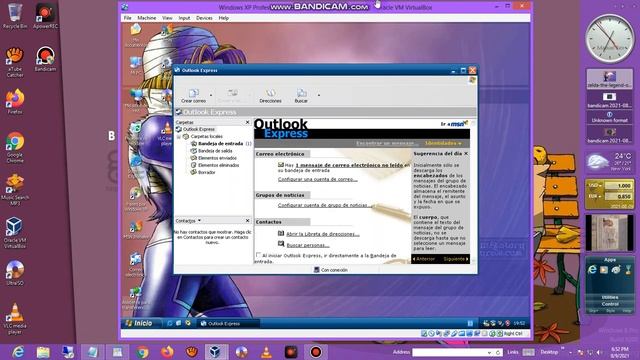Image resolution: width=640 pixels, height=360 pixels.
Task: Click the Google Chrome desktop icon
Action: pyautogui.click(x=15, y=148)
